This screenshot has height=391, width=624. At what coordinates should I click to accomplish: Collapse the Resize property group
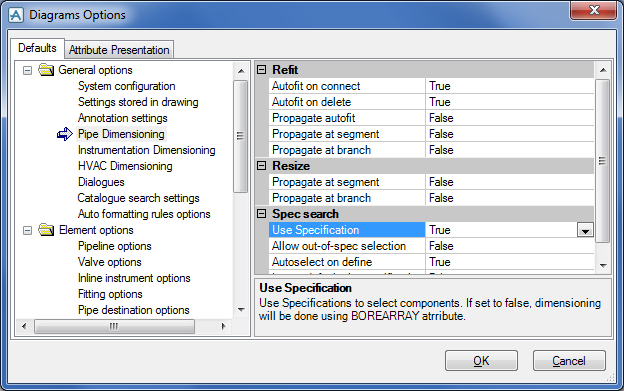(x=261, y=165)
